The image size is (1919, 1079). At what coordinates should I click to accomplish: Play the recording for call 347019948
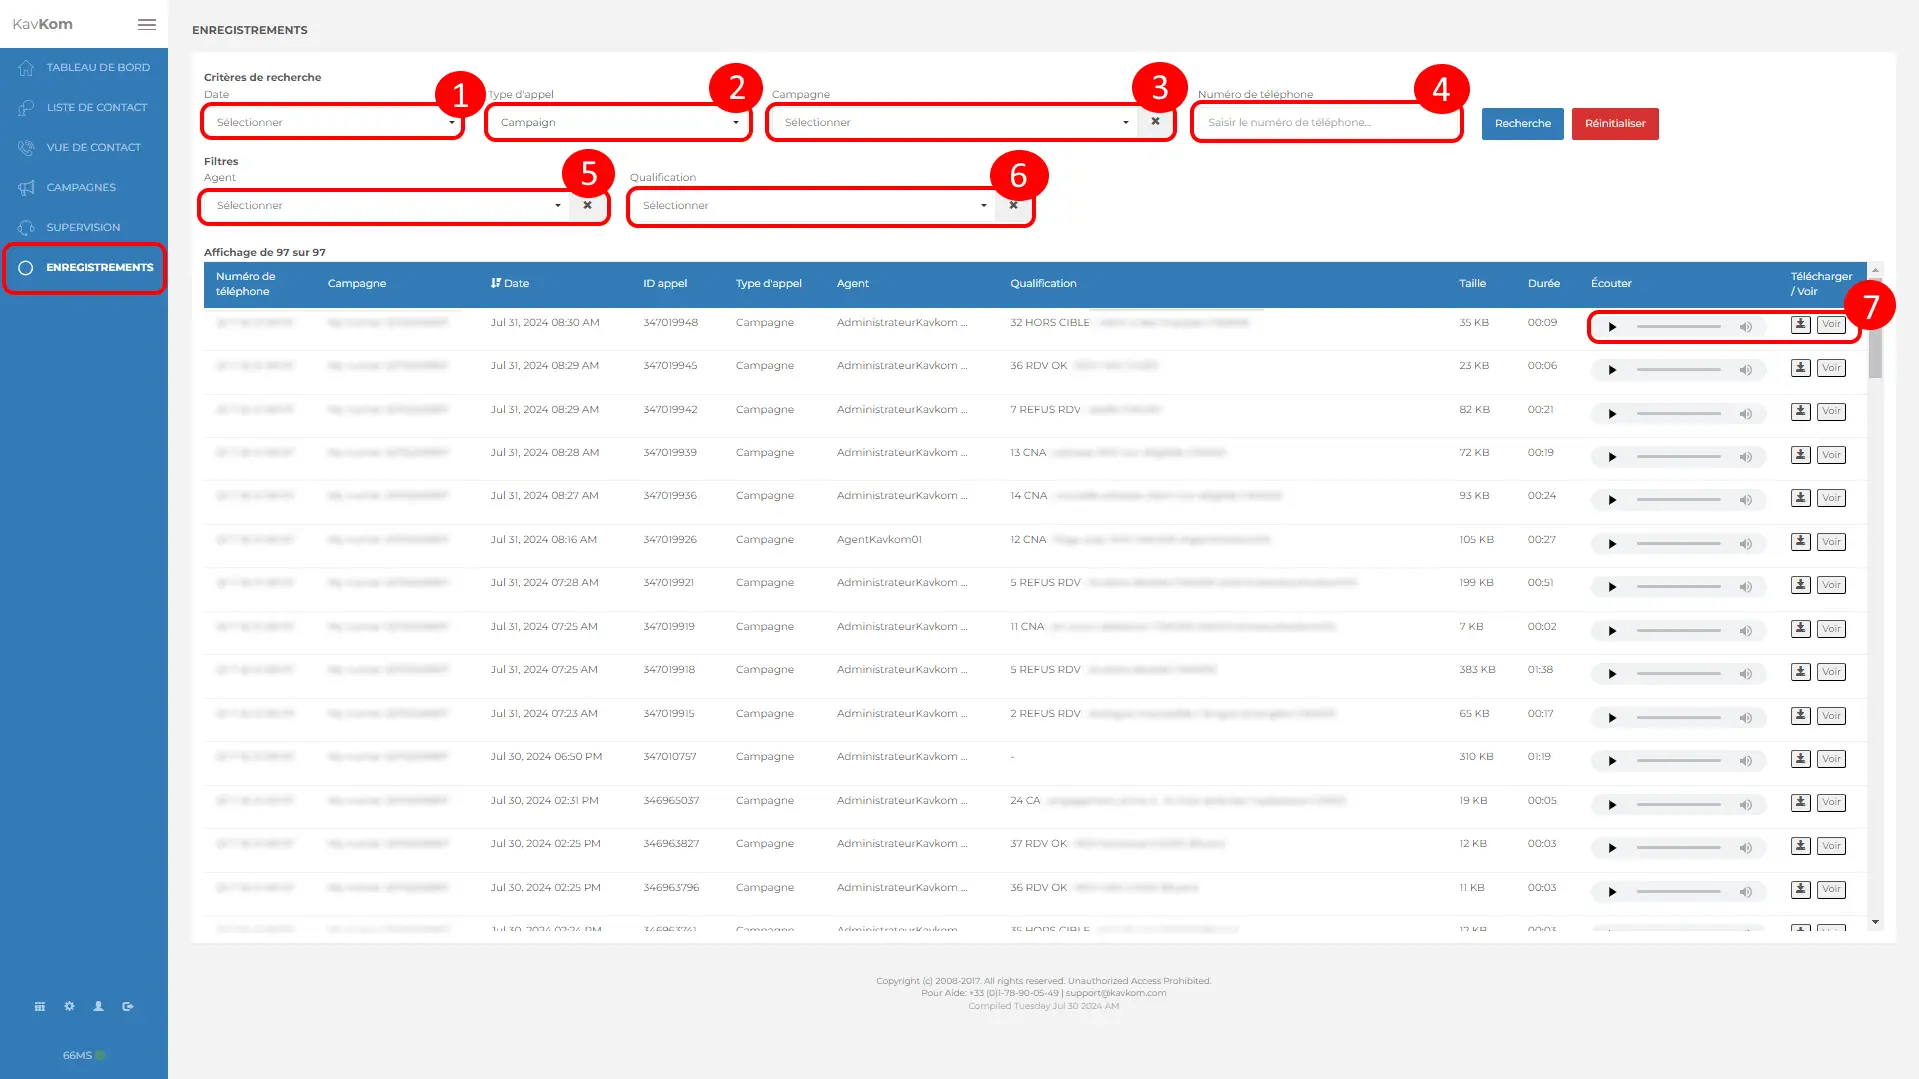point(1612,327)
